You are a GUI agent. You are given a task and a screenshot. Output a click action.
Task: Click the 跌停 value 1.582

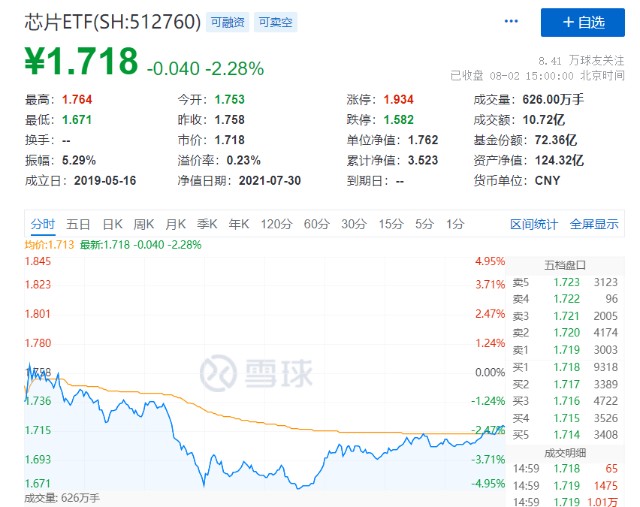point(398,120)
